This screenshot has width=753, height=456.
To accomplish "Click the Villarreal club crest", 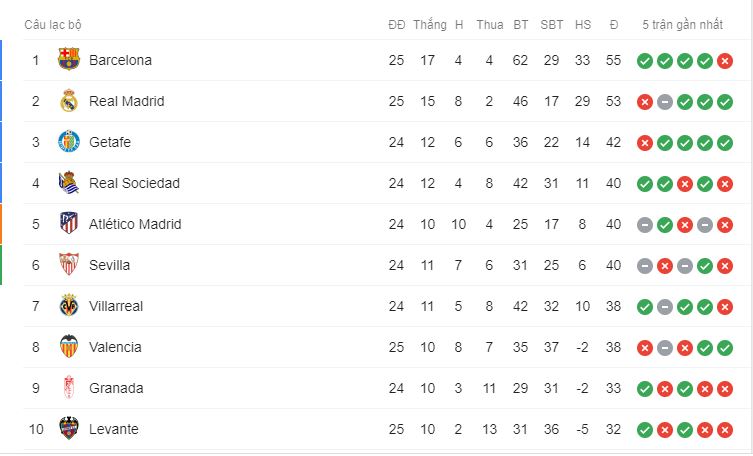I will [x=69, y=306].
